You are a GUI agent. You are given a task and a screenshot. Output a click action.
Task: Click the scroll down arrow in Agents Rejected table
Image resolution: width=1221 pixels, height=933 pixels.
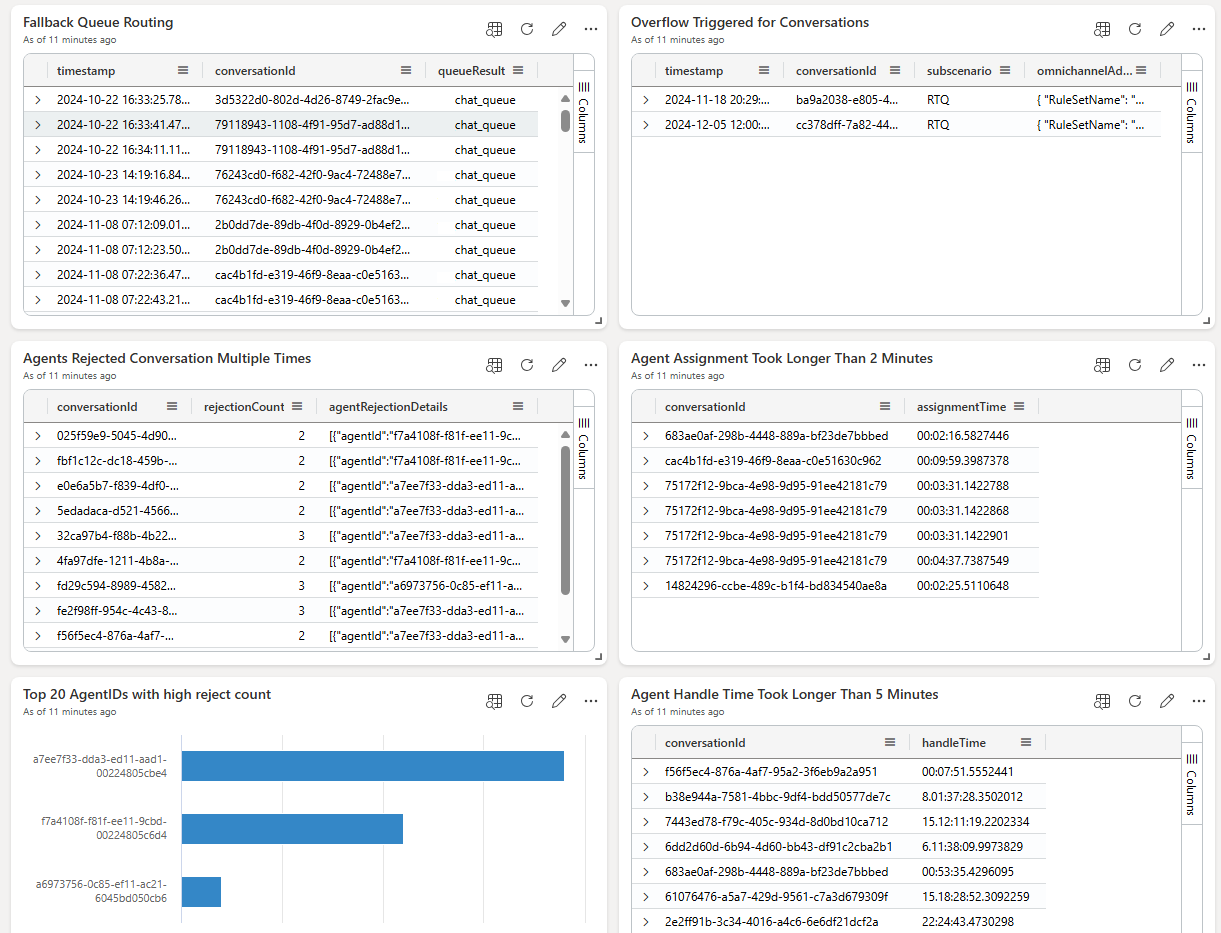click(x=565, y=639)
